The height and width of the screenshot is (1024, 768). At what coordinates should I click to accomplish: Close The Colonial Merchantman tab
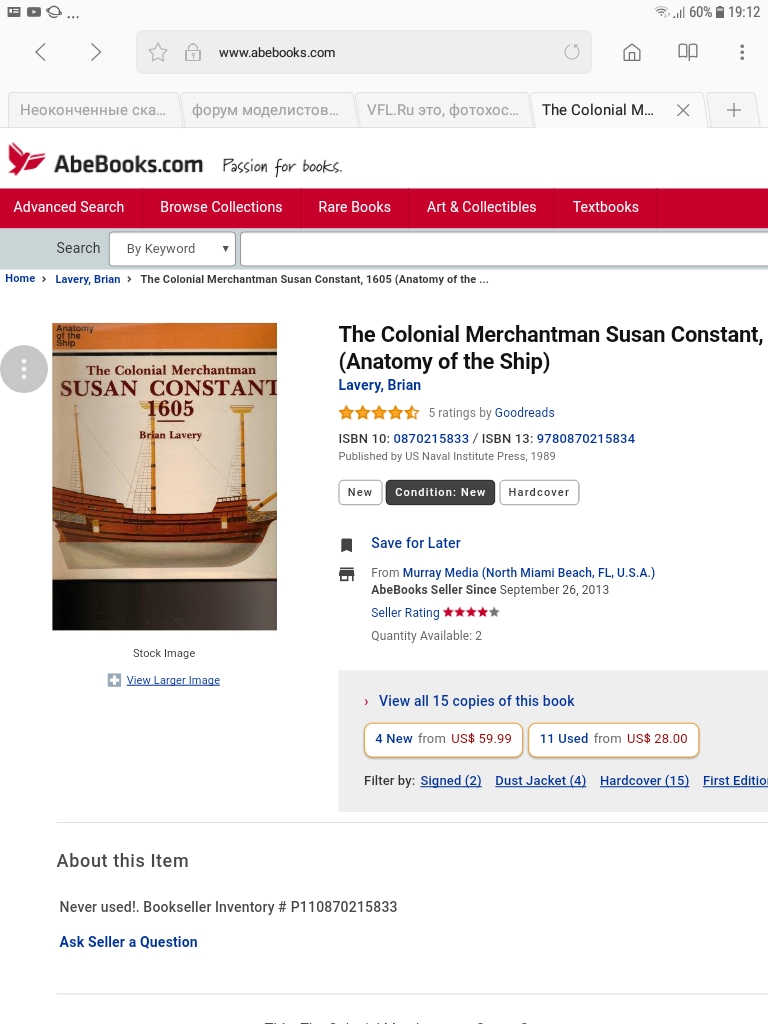pyautogui.click(x=683, y=110)
